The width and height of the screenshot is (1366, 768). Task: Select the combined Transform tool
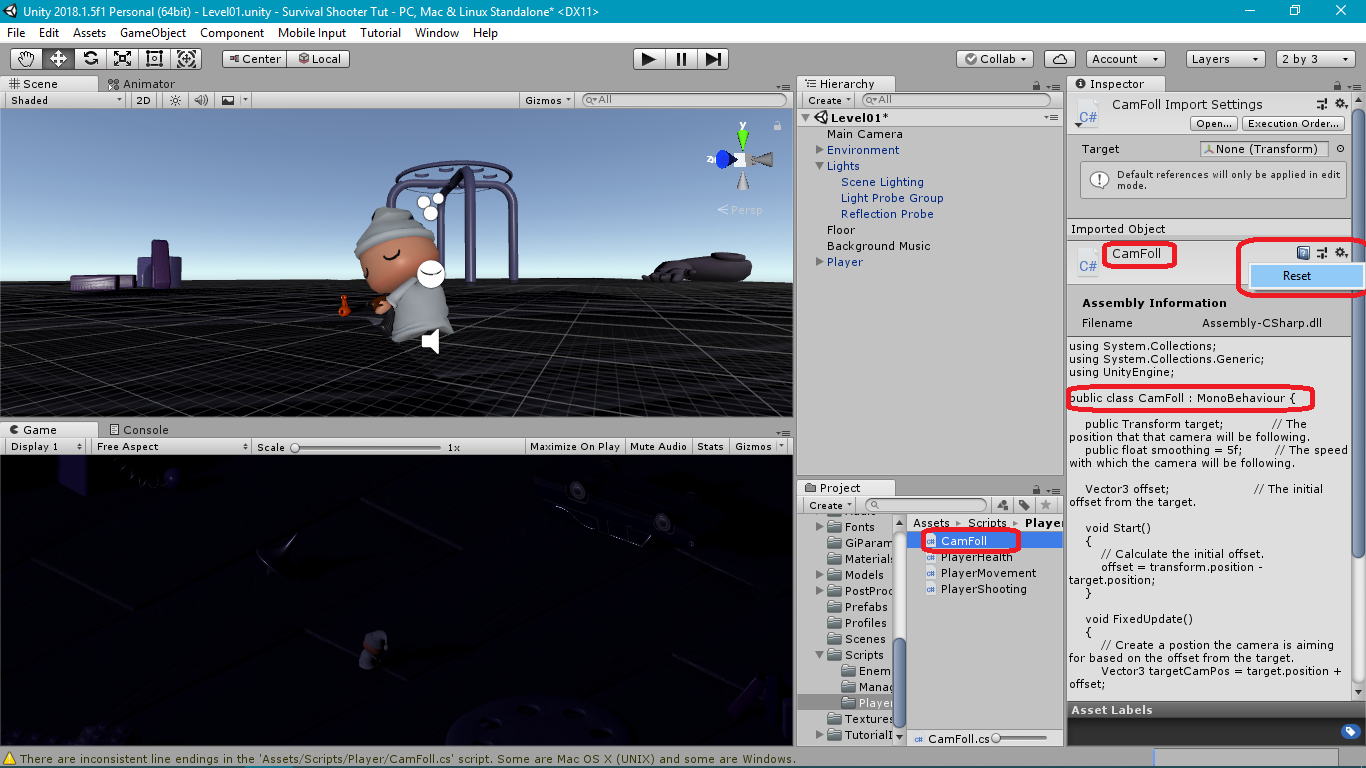pyautogui.click(x=187, y=59)
